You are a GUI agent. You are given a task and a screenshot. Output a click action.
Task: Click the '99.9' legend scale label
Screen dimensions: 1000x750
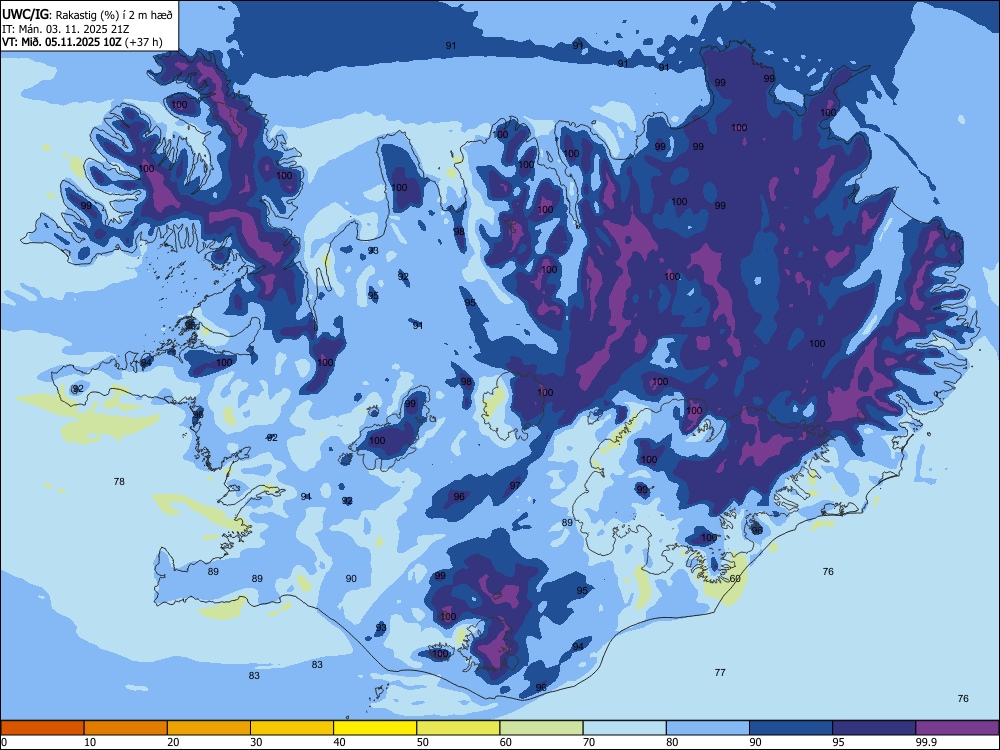coord(926,742)
